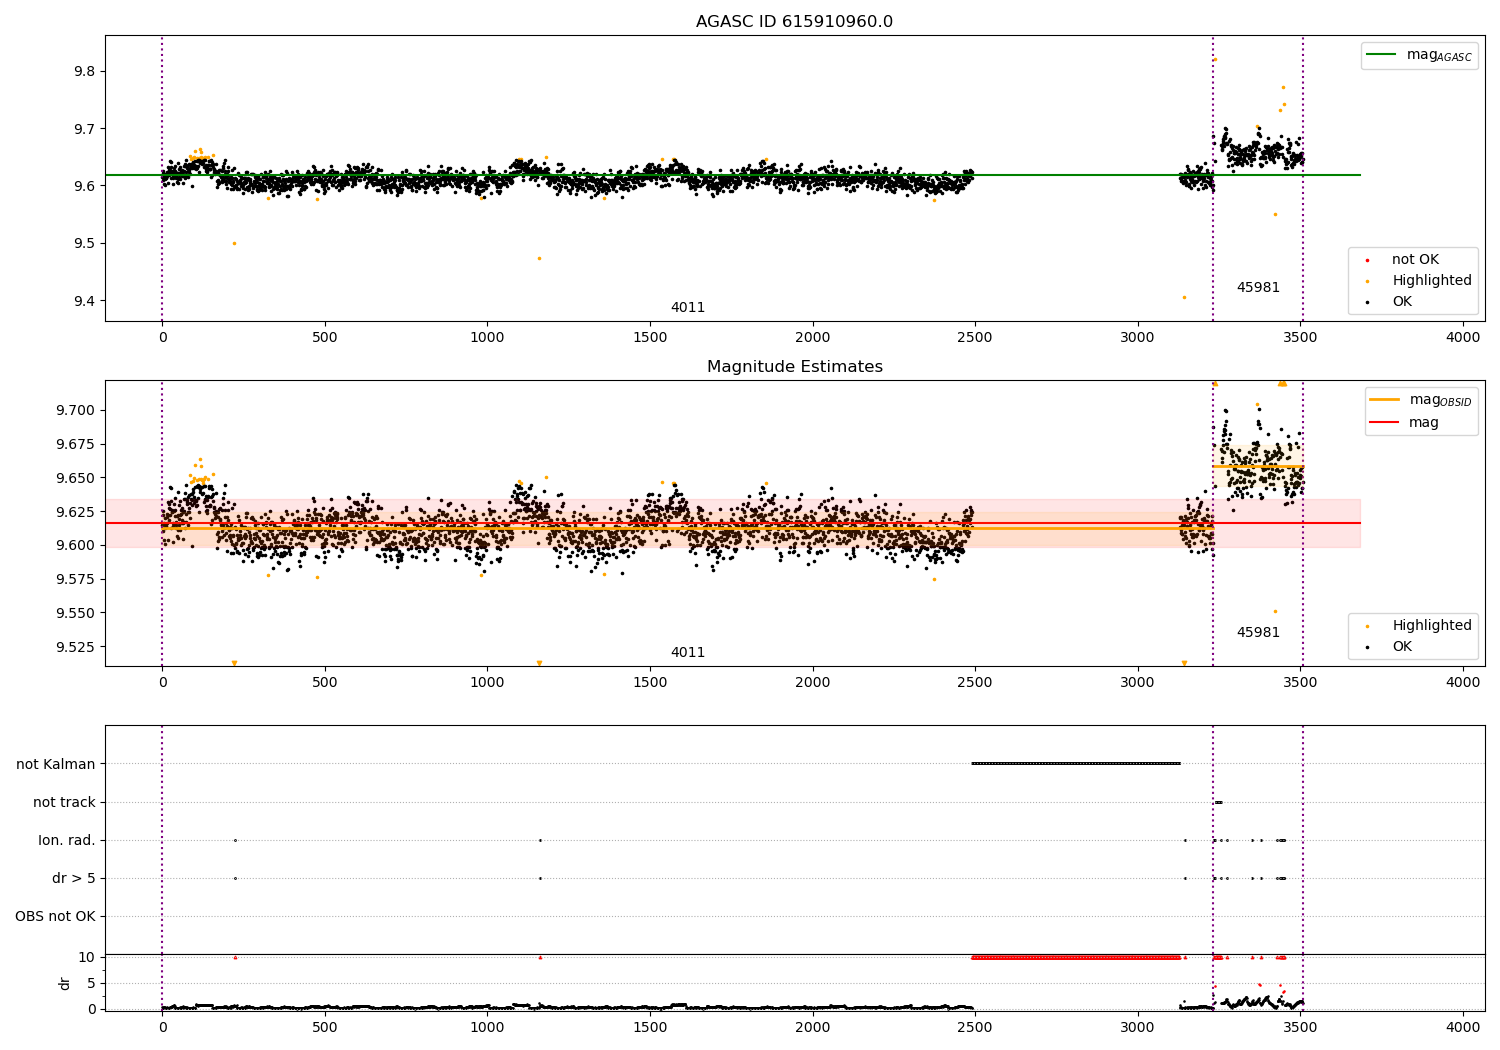The image size is (1500, 1050).
Task: Click mag OBSID legend entry in middle plot
Action: tap(1421, 400)
